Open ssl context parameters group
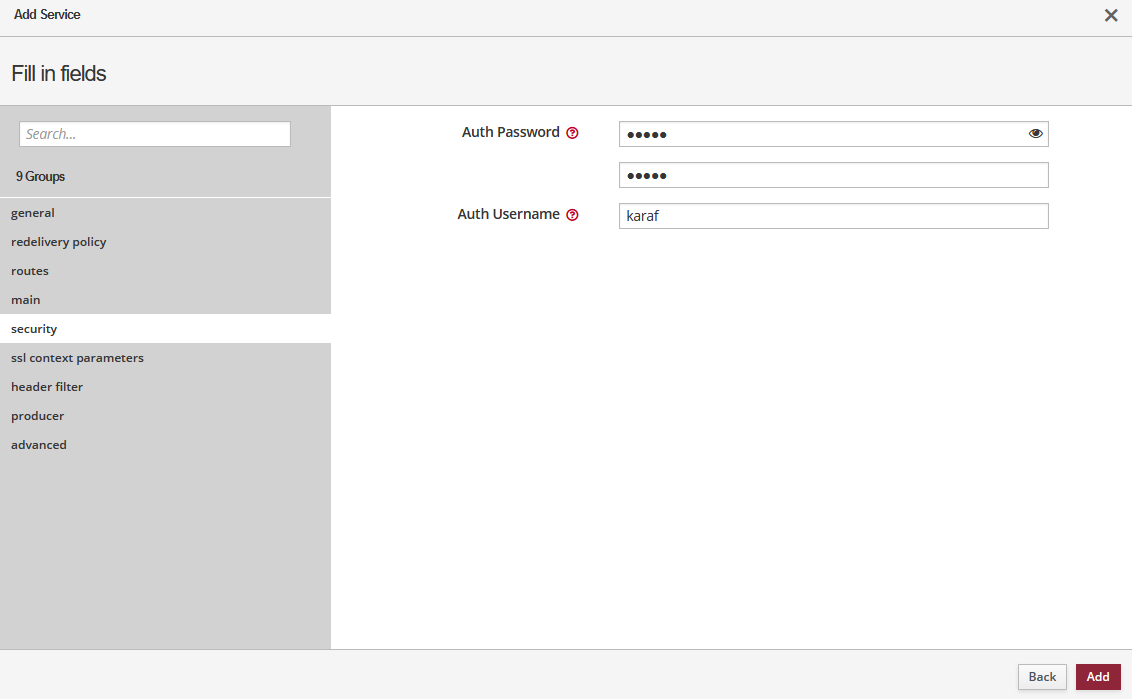The width and height of the screenshot is (1132, 699). 77,358
